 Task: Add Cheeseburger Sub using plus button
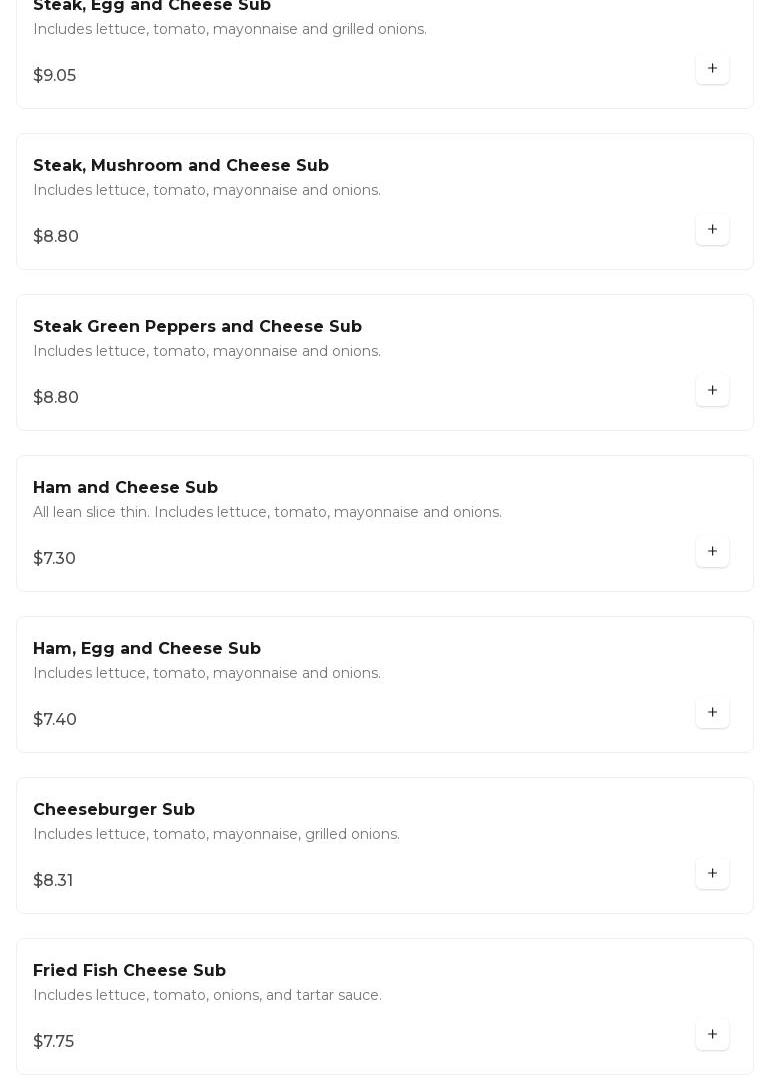tap(712, 873)
